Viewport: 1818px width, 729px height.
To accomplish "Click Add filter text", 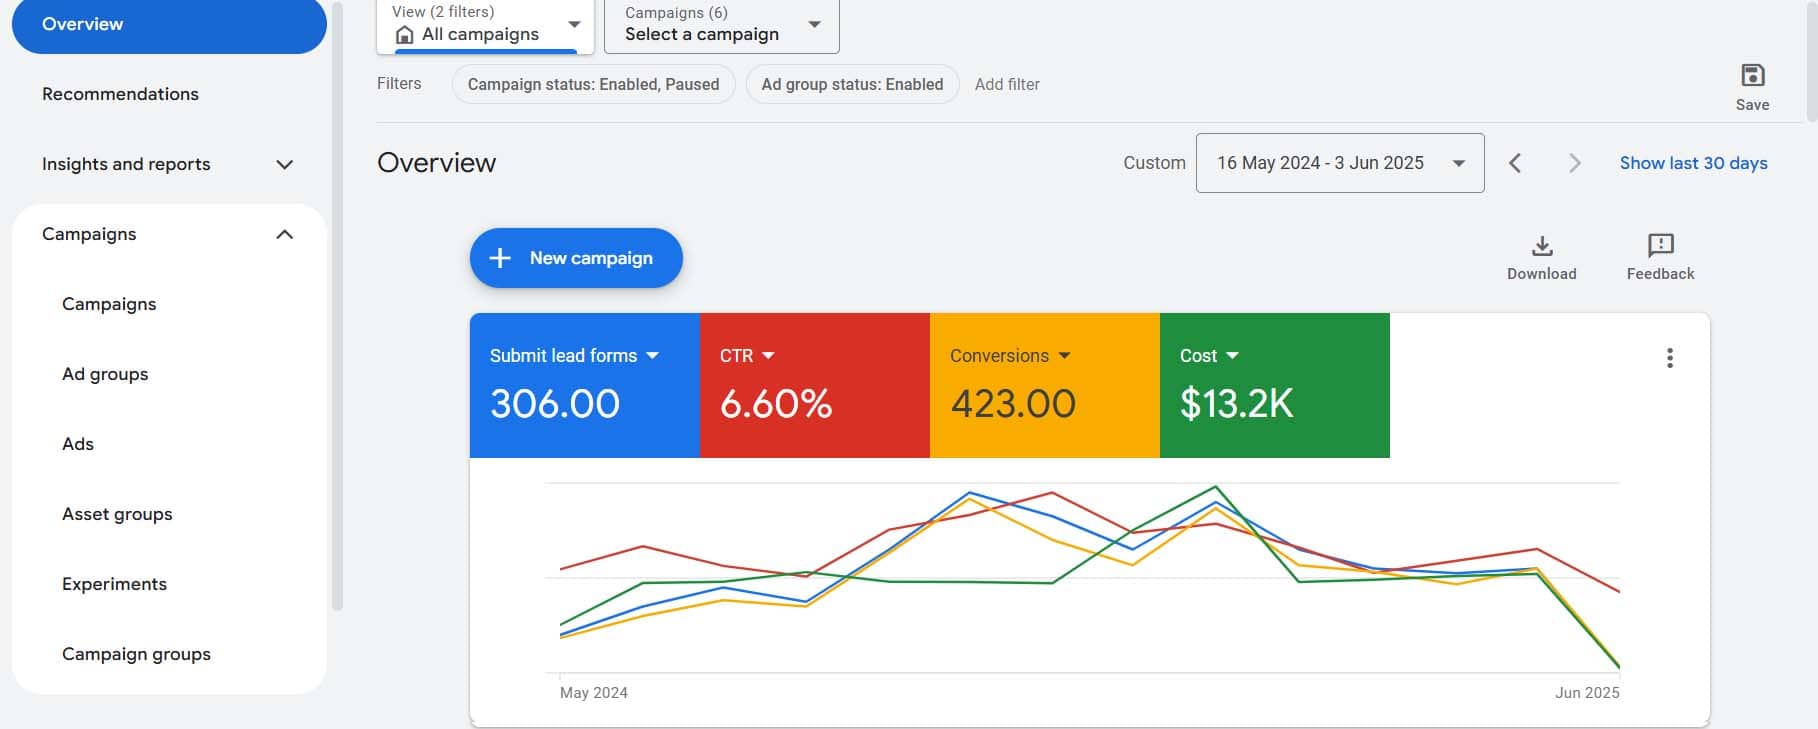I will pos(1007,85).
